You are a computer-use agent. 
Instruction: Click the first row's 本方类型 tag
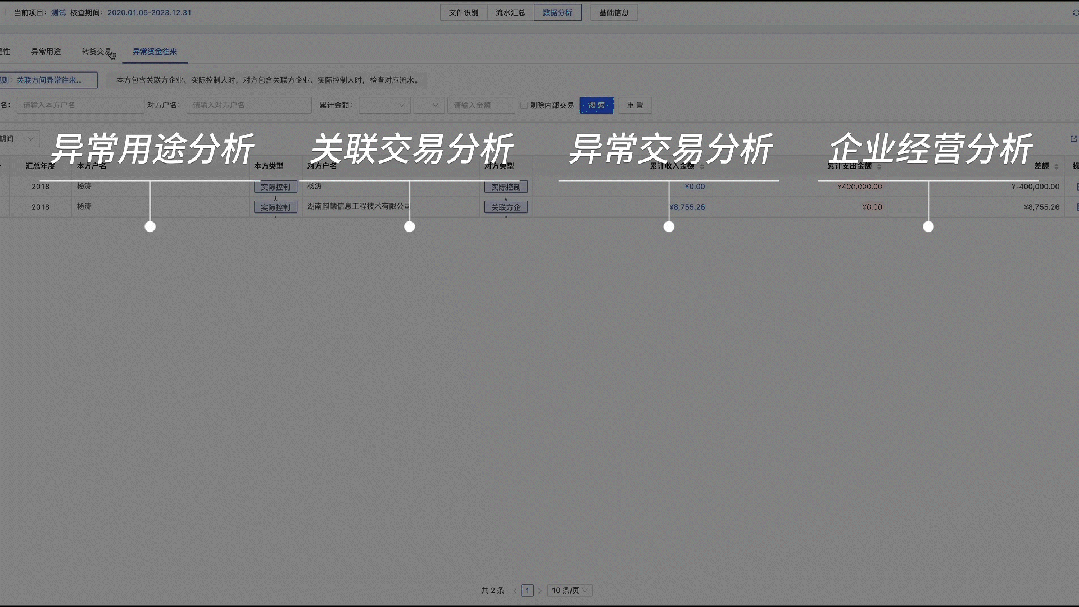click(x=275, y=187)
